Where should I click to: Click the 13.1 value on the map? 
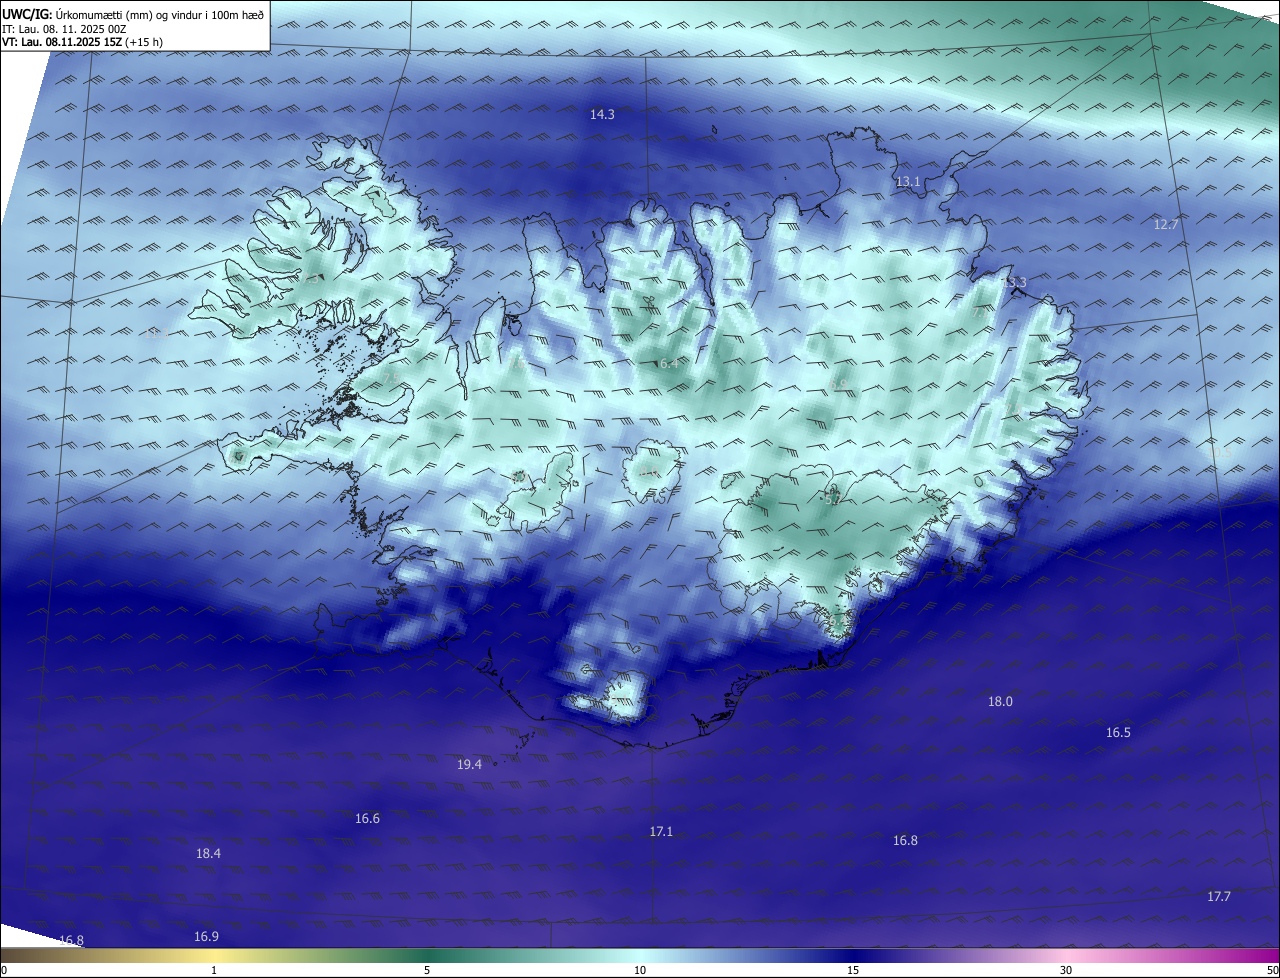click(x=908, y=182)
